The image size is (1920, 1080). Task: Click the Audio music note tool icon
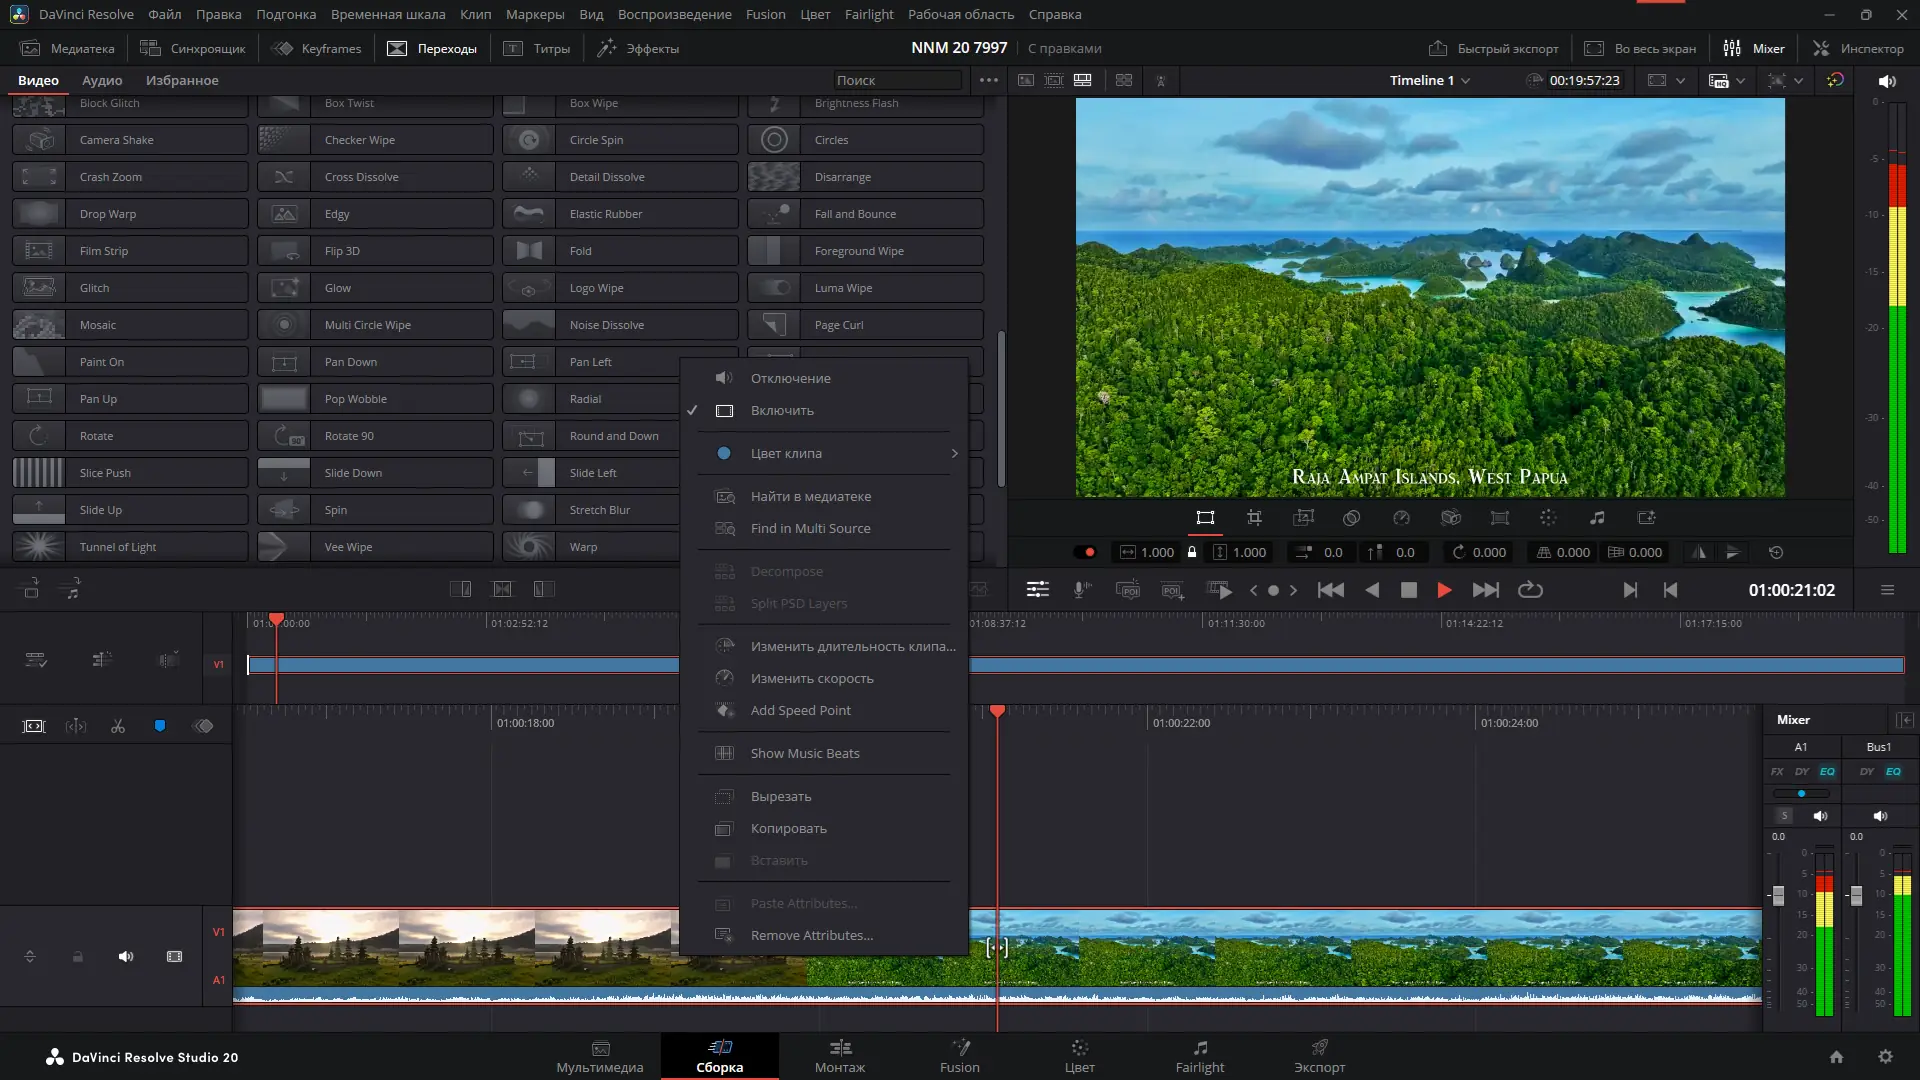click(1597, 518)
